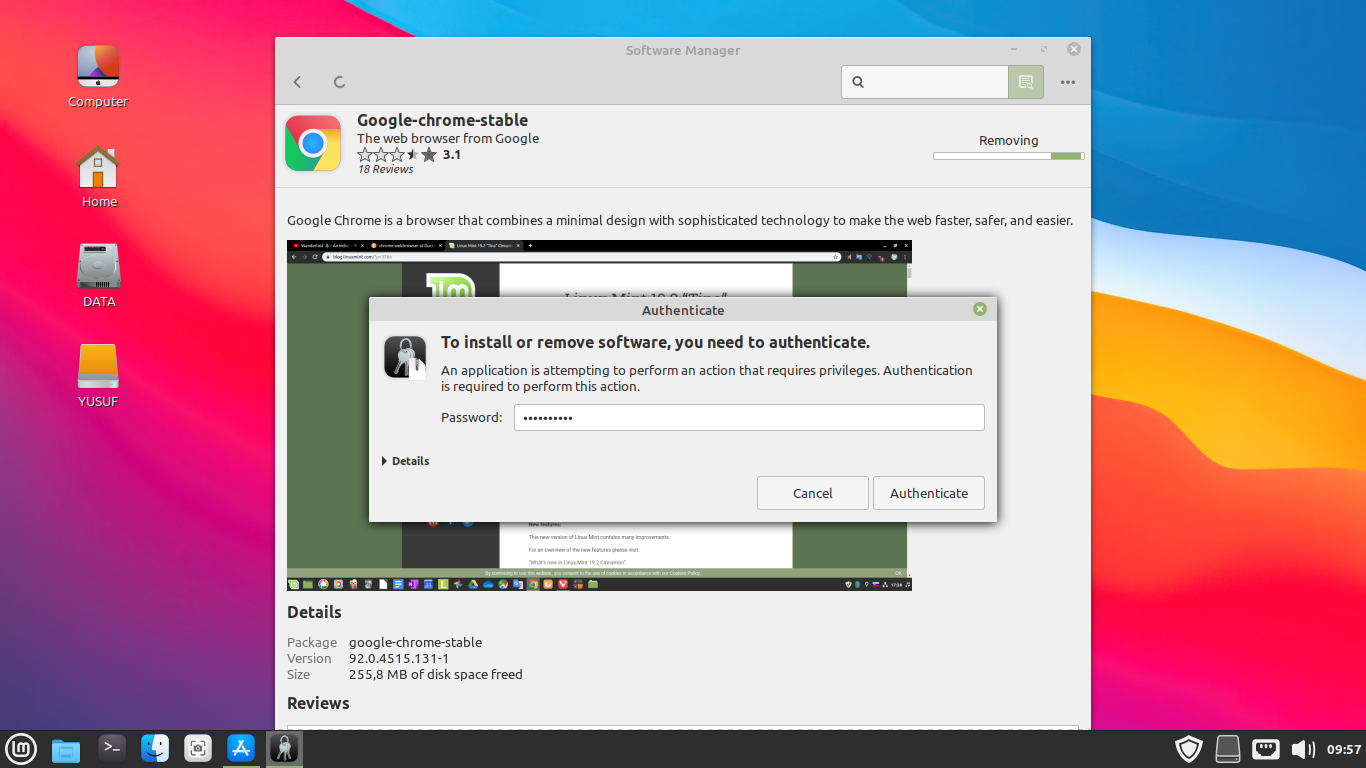Click the Reviews heading
1366x768 pixels.
(318, 703)
